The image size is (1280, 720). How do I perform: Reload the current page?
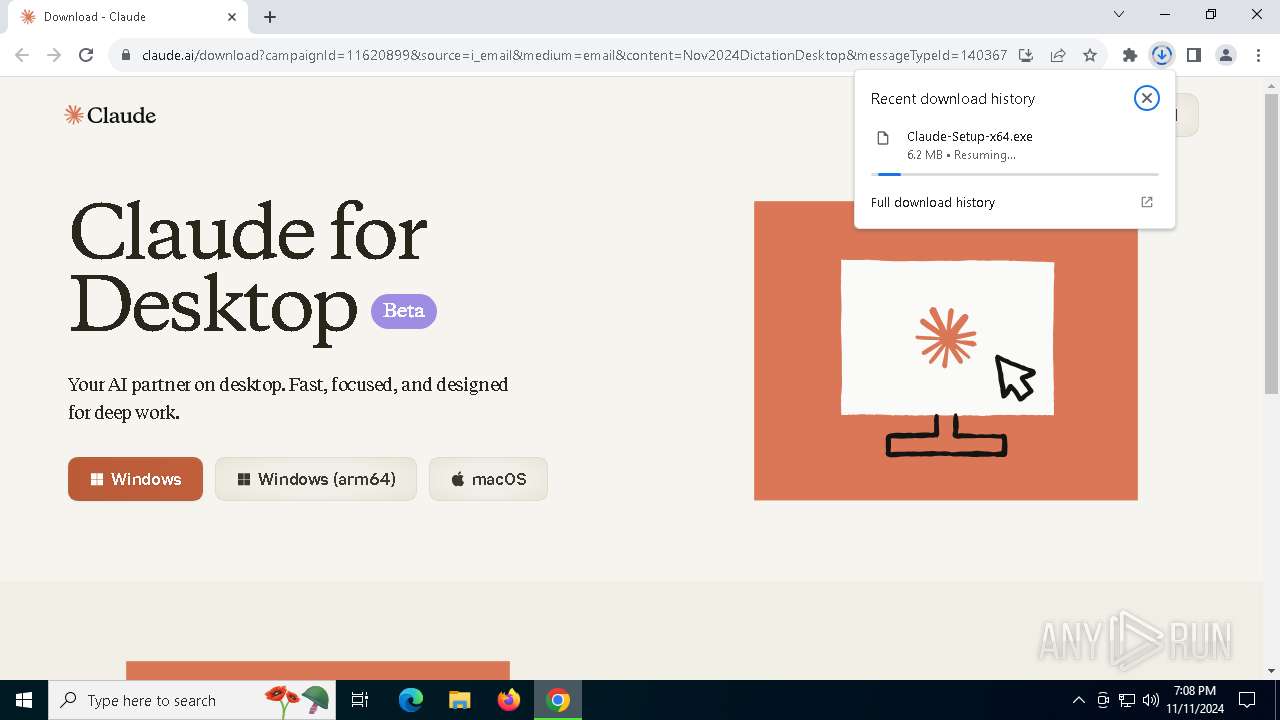[x=86, y=55]
